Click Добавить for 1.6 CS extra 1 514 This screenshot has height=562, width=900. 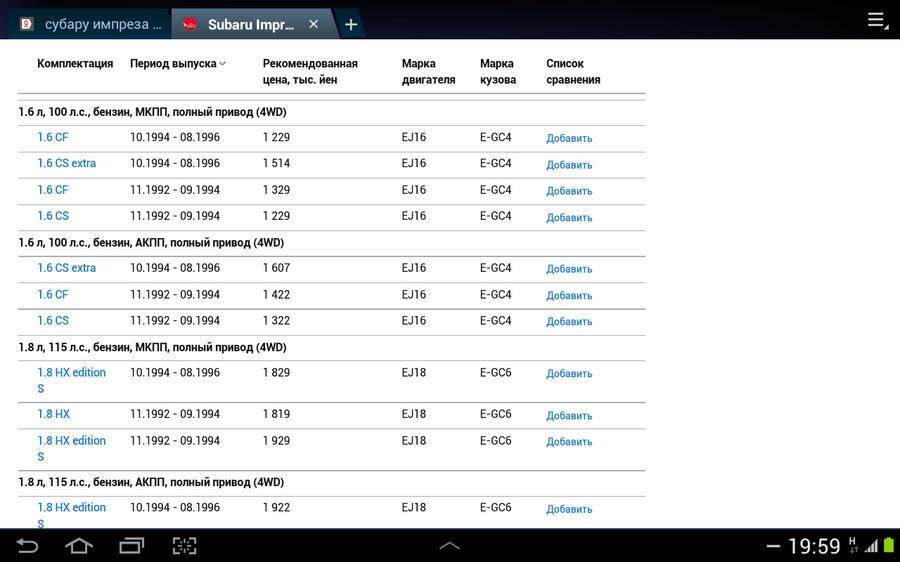[569, 165]
